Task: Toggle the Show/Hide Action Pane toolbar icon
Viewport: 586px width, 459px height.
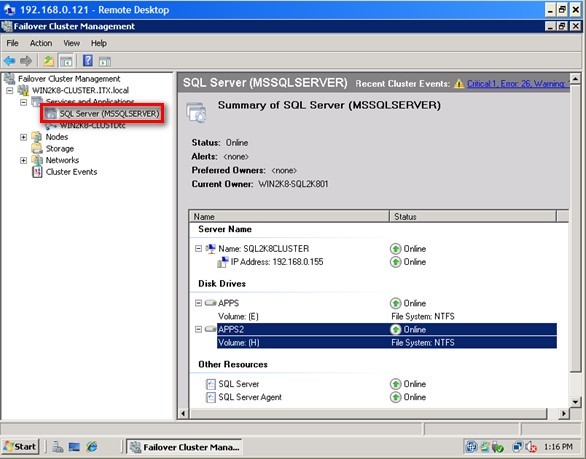Action: (105, 61)
